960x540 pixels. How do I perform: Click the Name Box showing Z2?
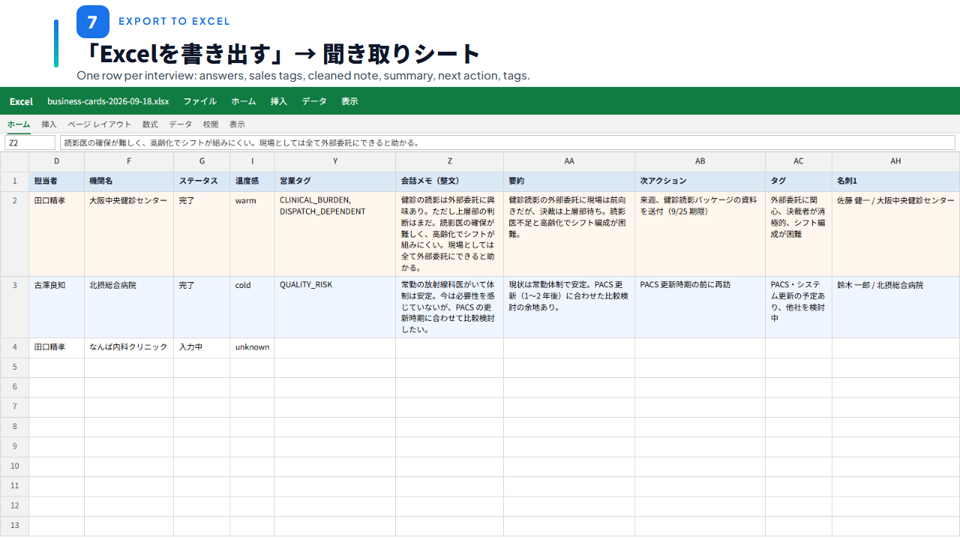pos(30,143)
